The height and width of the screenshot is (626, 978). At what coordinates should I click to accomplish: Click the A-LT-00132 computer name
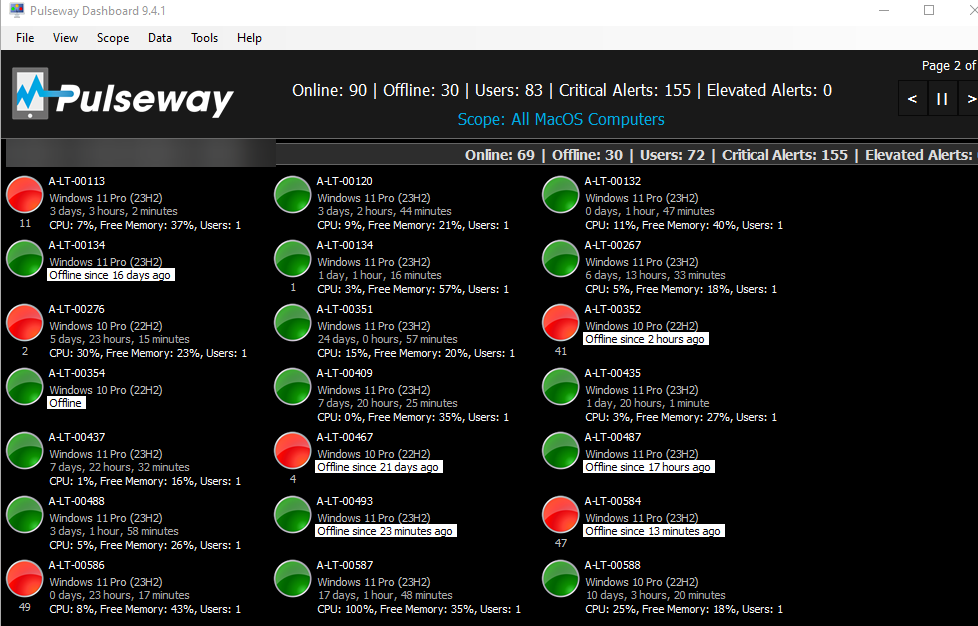pyautogui.click(x=612, y=181)
